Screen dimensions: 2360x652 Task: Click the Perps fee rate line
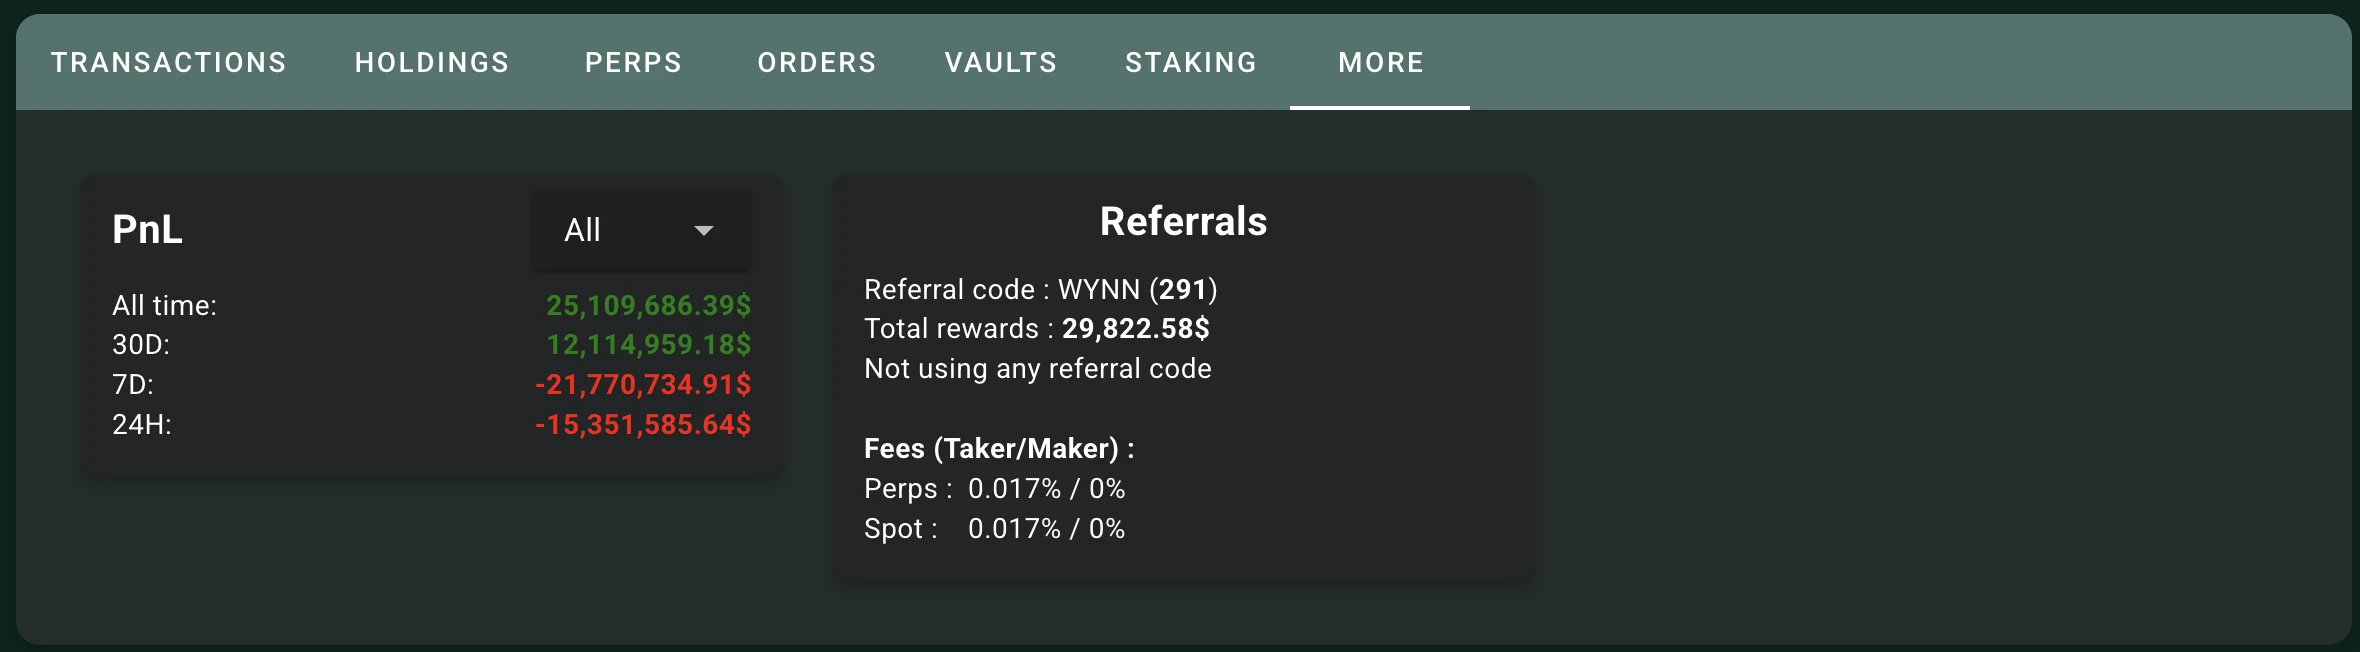coord(994,489)
